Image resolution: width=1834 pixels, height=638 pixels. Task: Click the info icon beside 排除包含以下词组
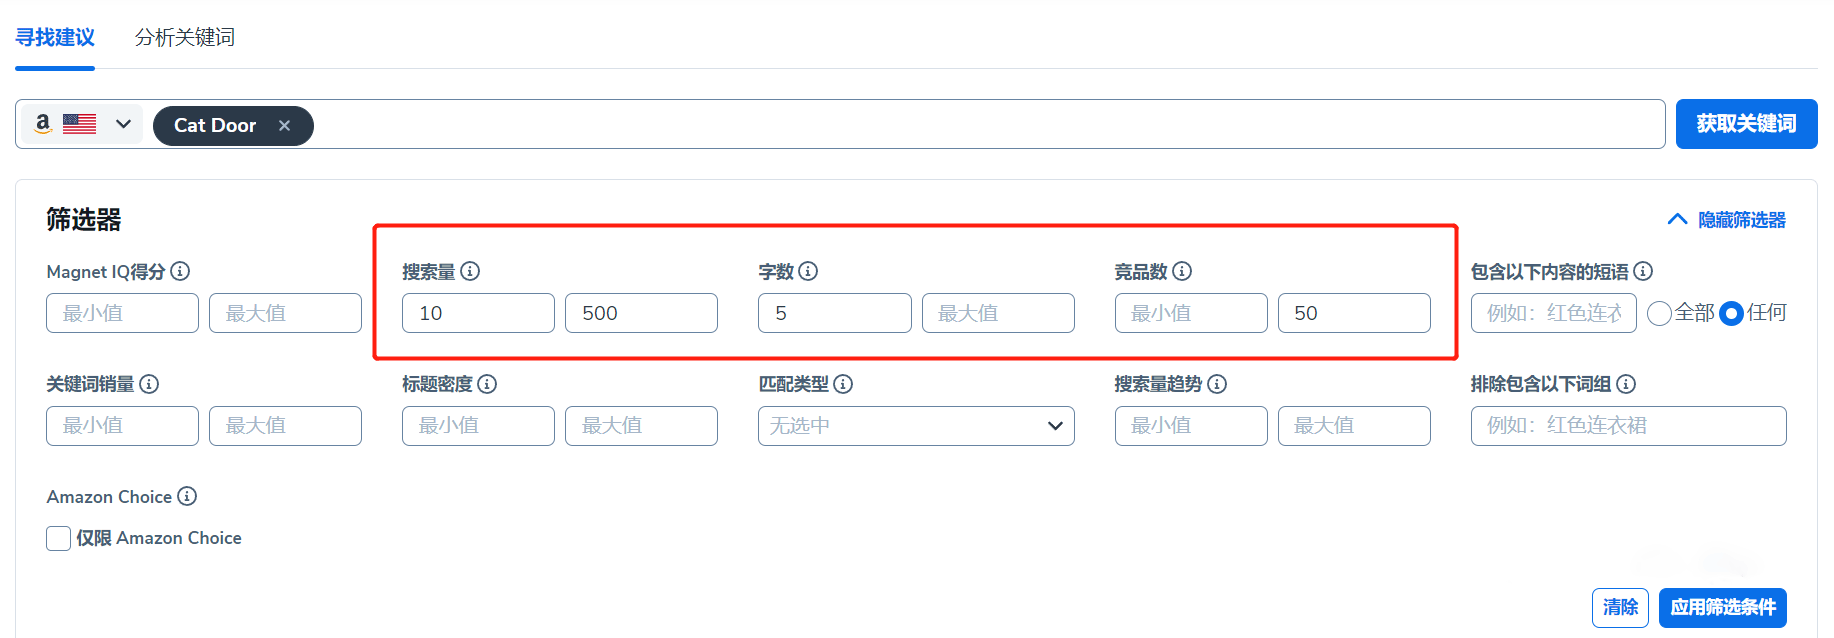(x=1627, y=384)
